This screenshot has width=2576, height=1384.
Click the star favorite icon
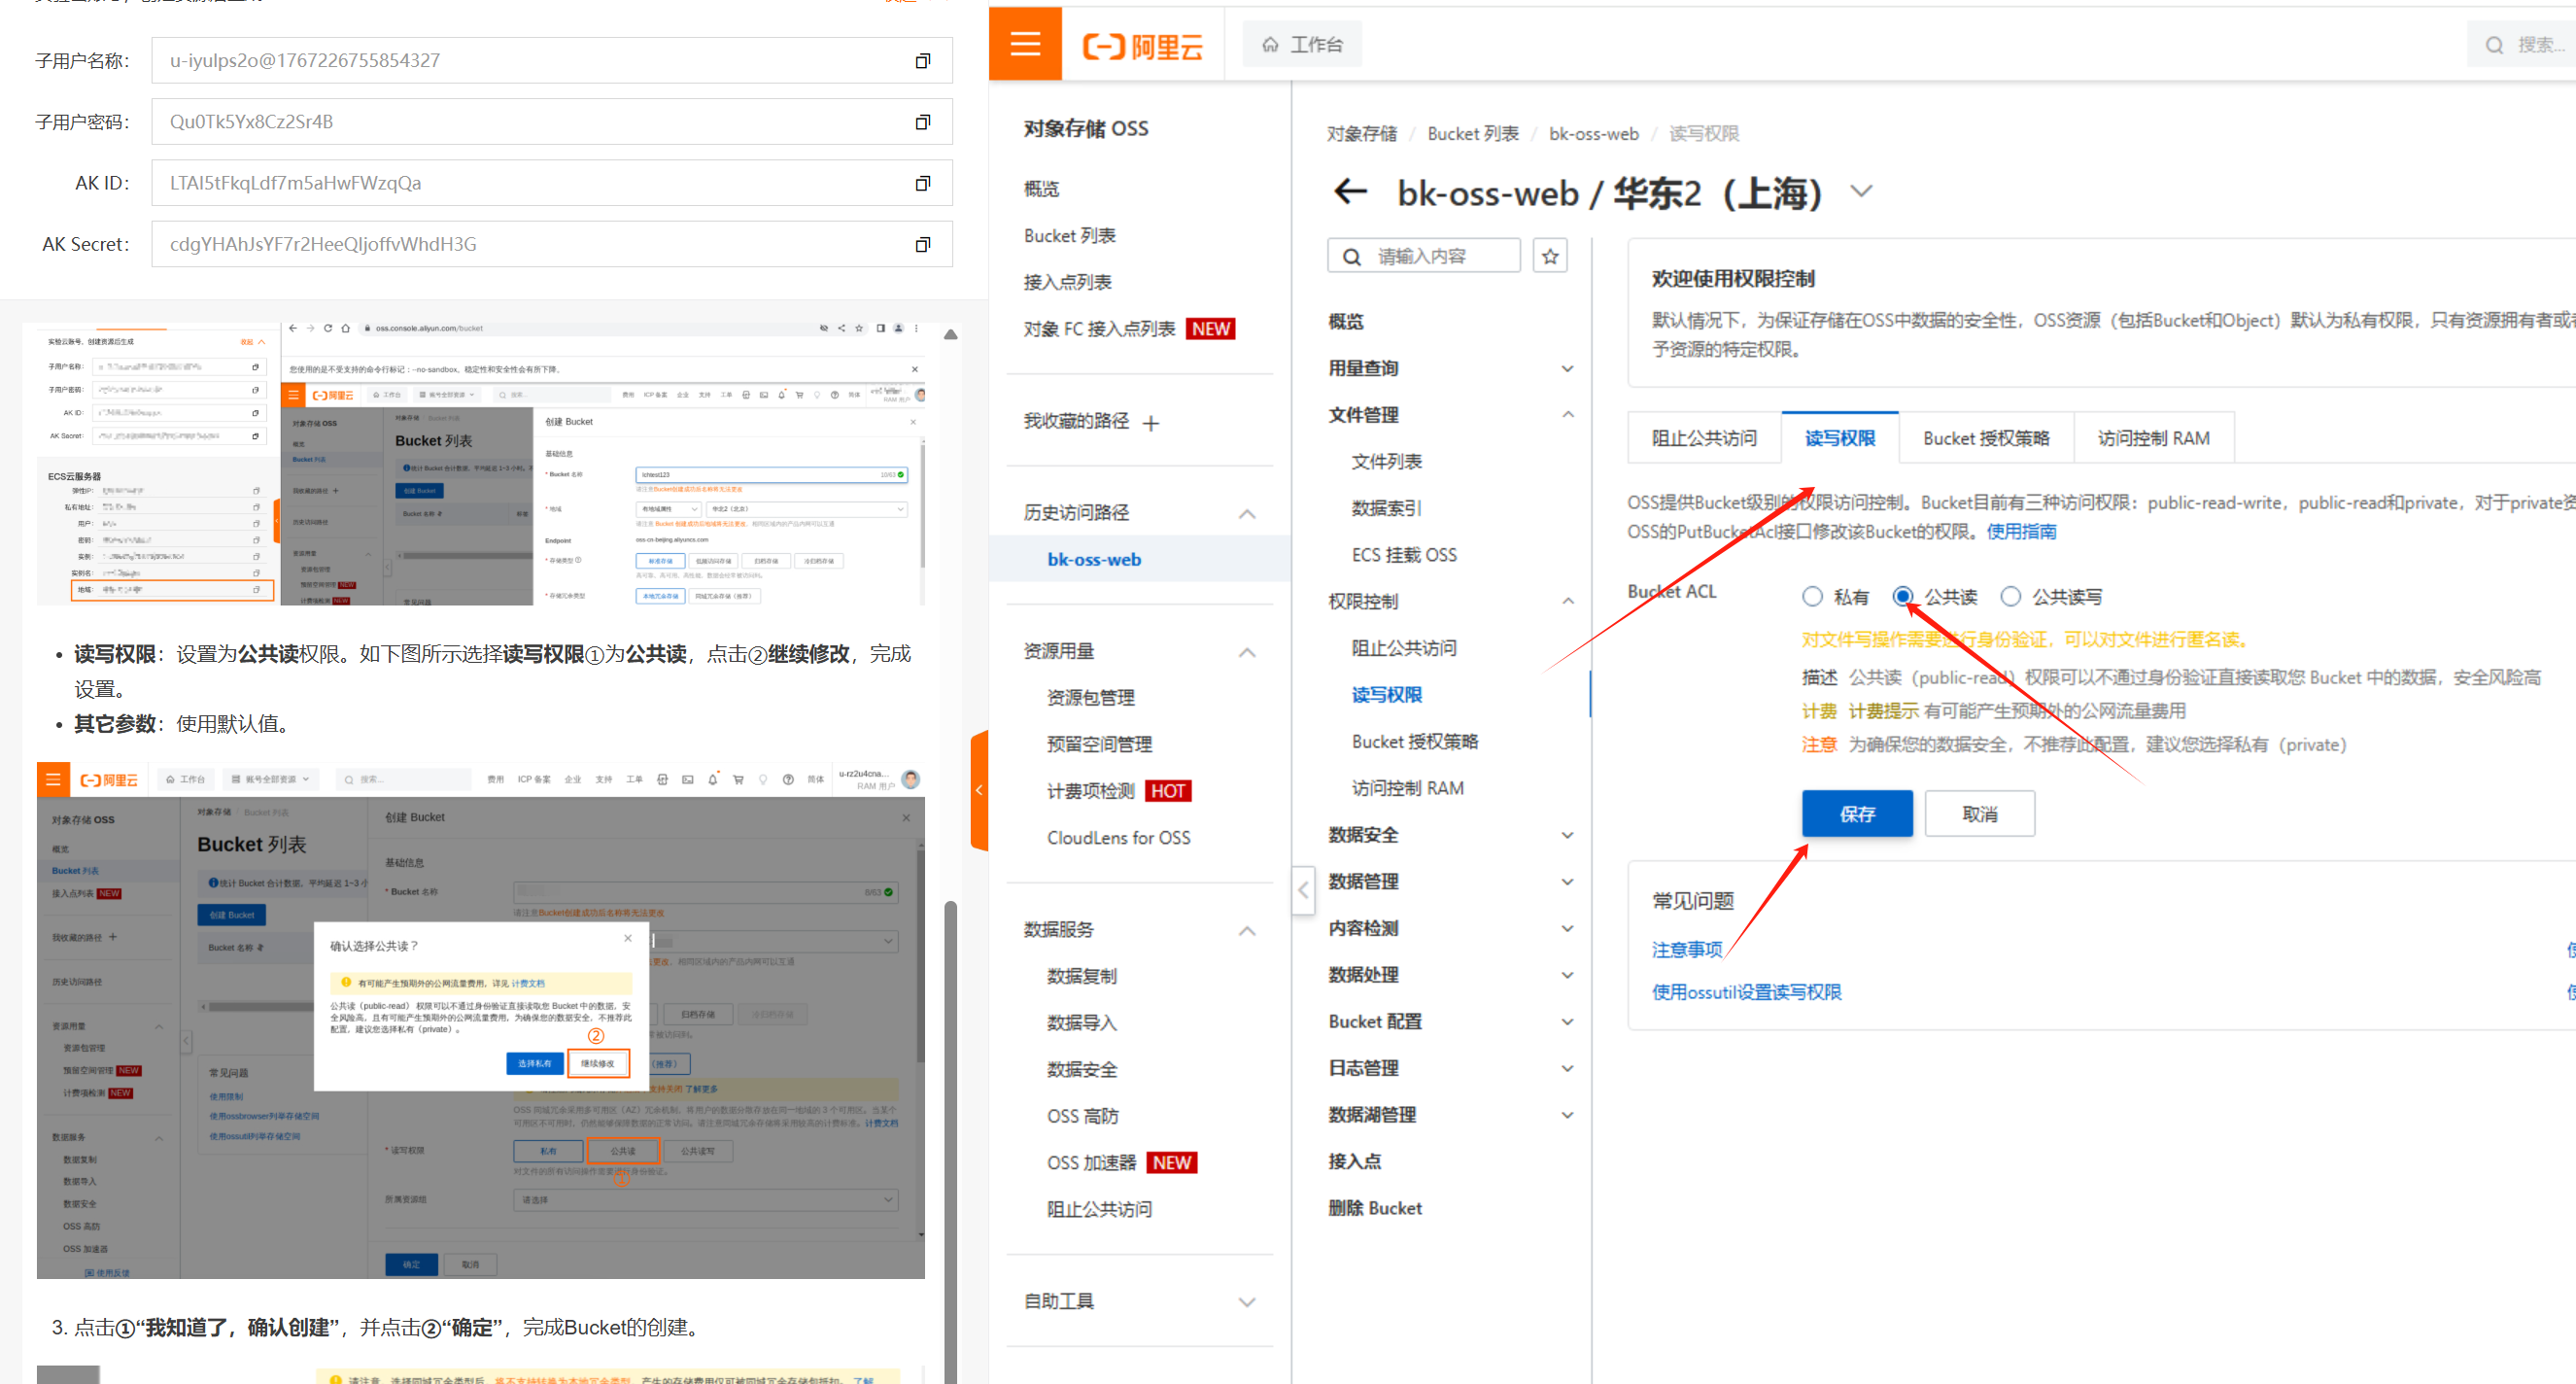click(x=1550, y=257)
